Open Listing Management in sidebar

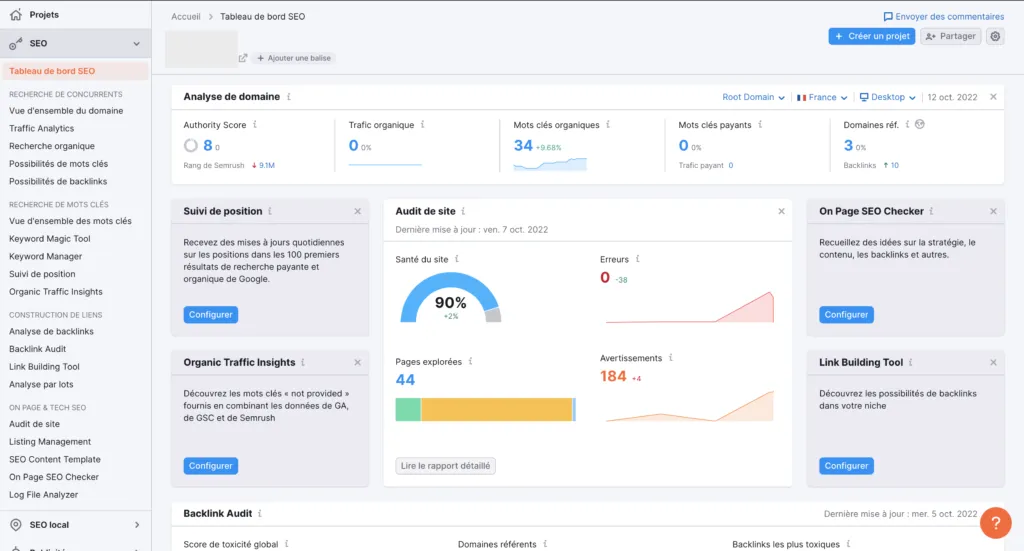click(x=50, y=442)
